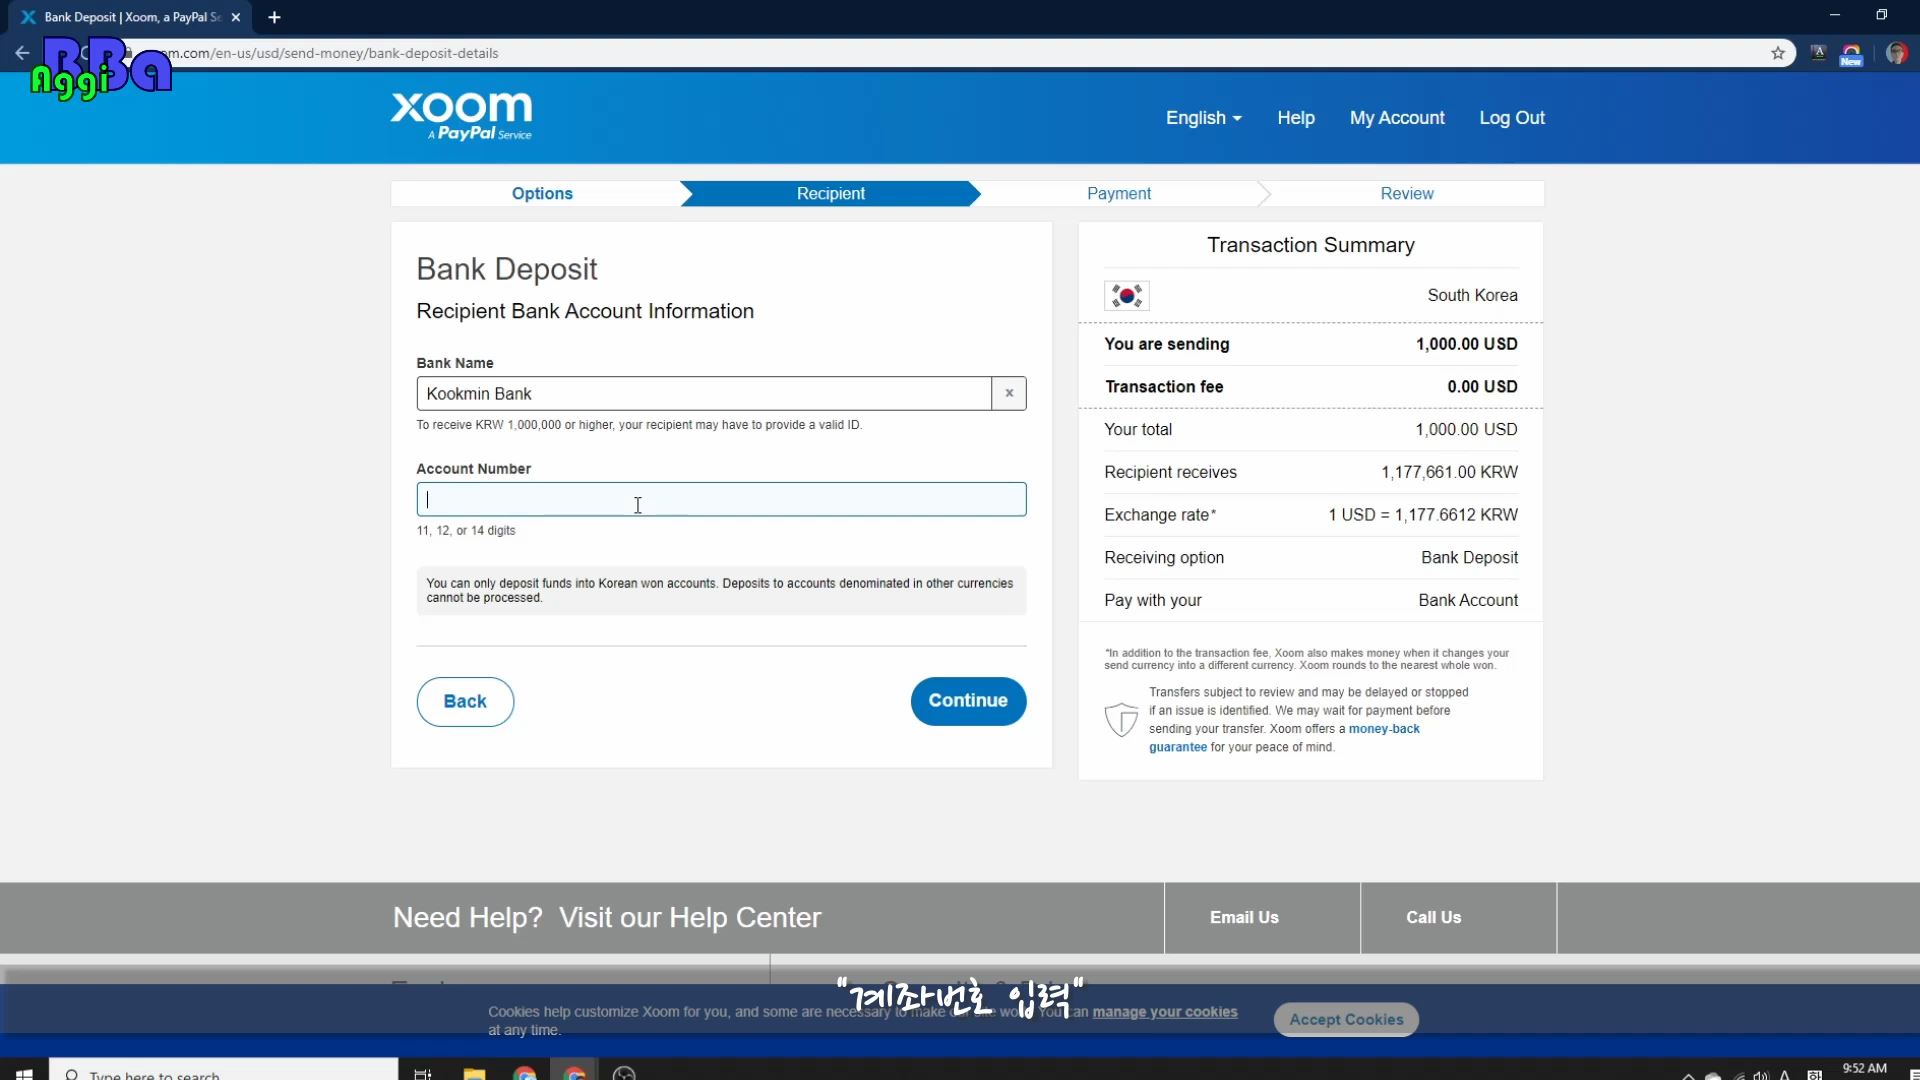Focus the Account Number input field

point(721,500)
